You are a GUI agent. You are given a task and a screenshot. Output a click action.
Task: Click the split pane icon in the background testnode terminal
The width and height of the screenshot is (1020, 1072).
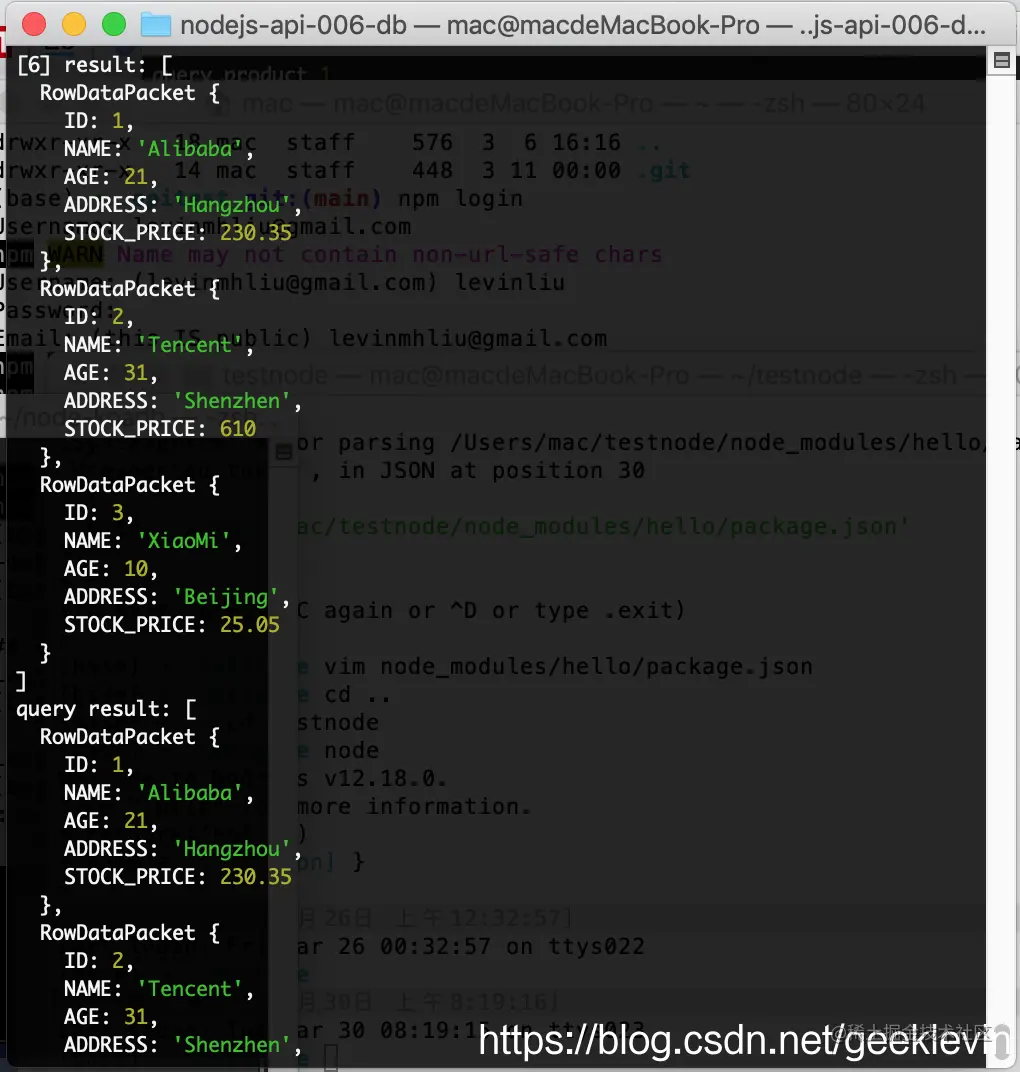[284, 452]
